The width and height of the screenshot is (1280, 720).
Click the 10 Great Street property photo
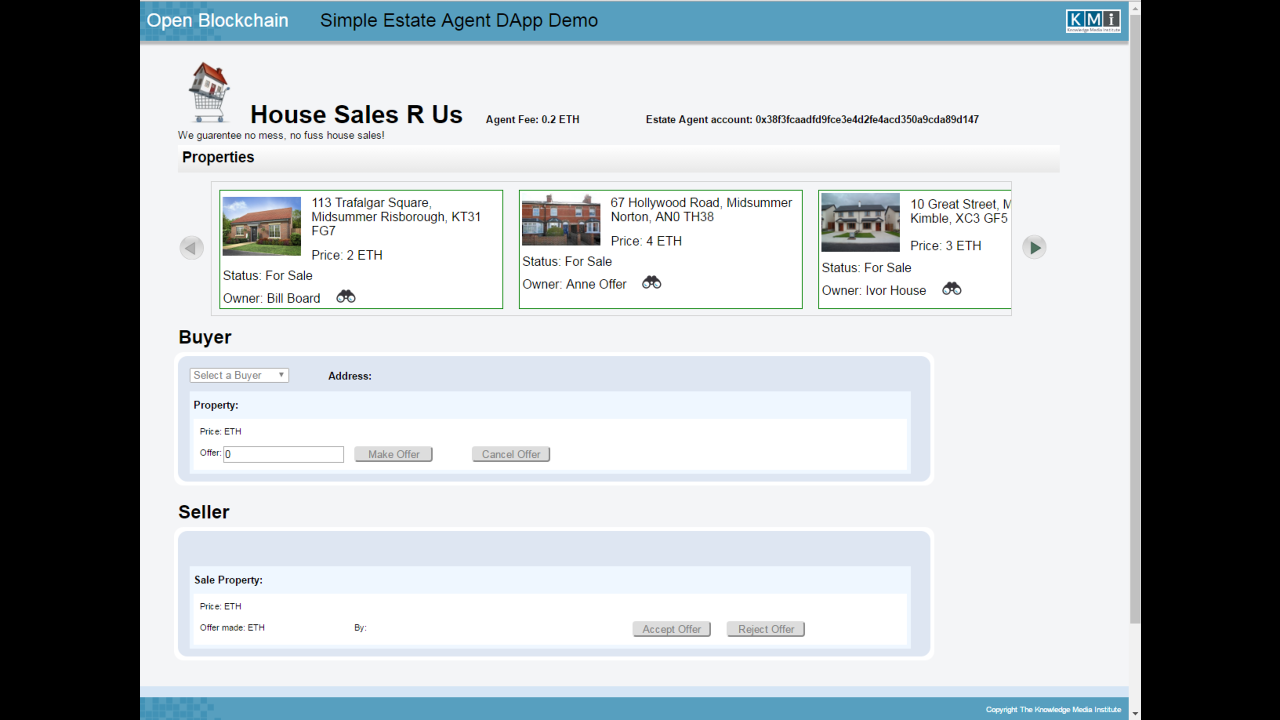pyautogui.click(x=859, y=222)
